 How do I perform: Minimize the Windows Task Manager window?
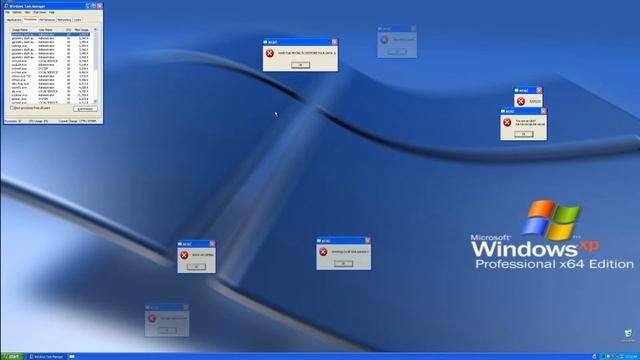tap(87, 6)
